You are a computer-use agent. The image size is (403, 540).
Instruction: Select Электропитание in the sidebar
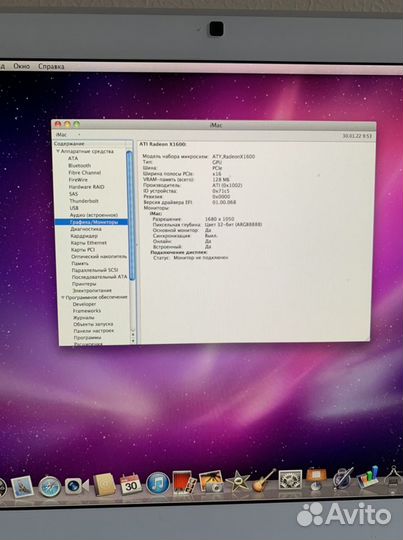coord(92,291)
